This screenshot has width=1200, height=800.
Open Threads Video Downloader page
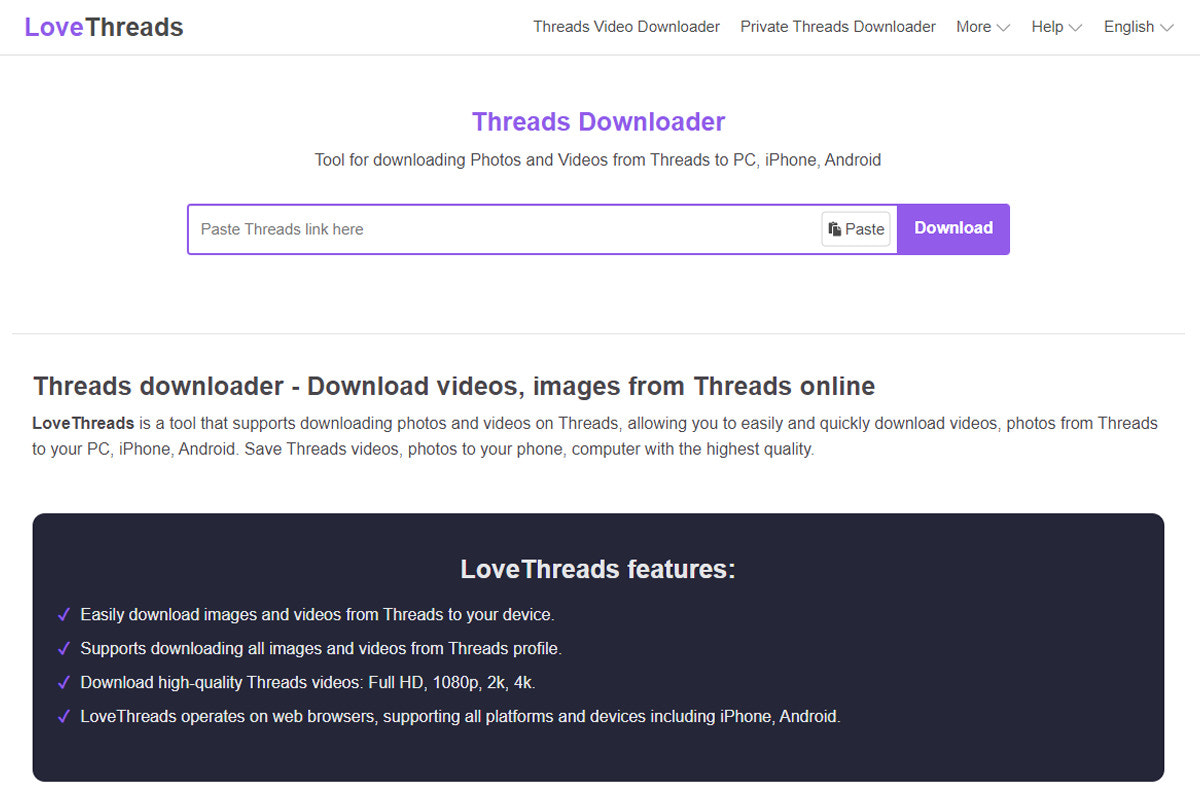click(x=626, y=27)
